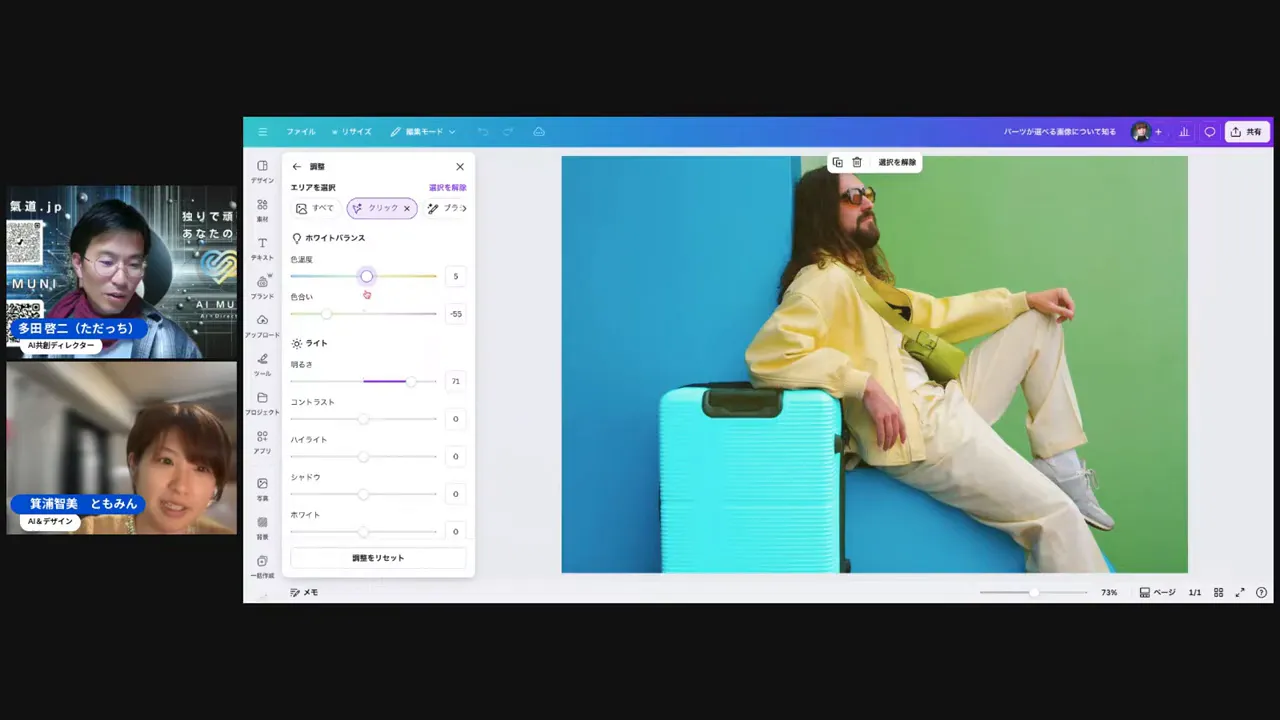Screen dimensions: 1280x720
Task: Click the 明るさ value field showing 71
Action: point(456,381)
